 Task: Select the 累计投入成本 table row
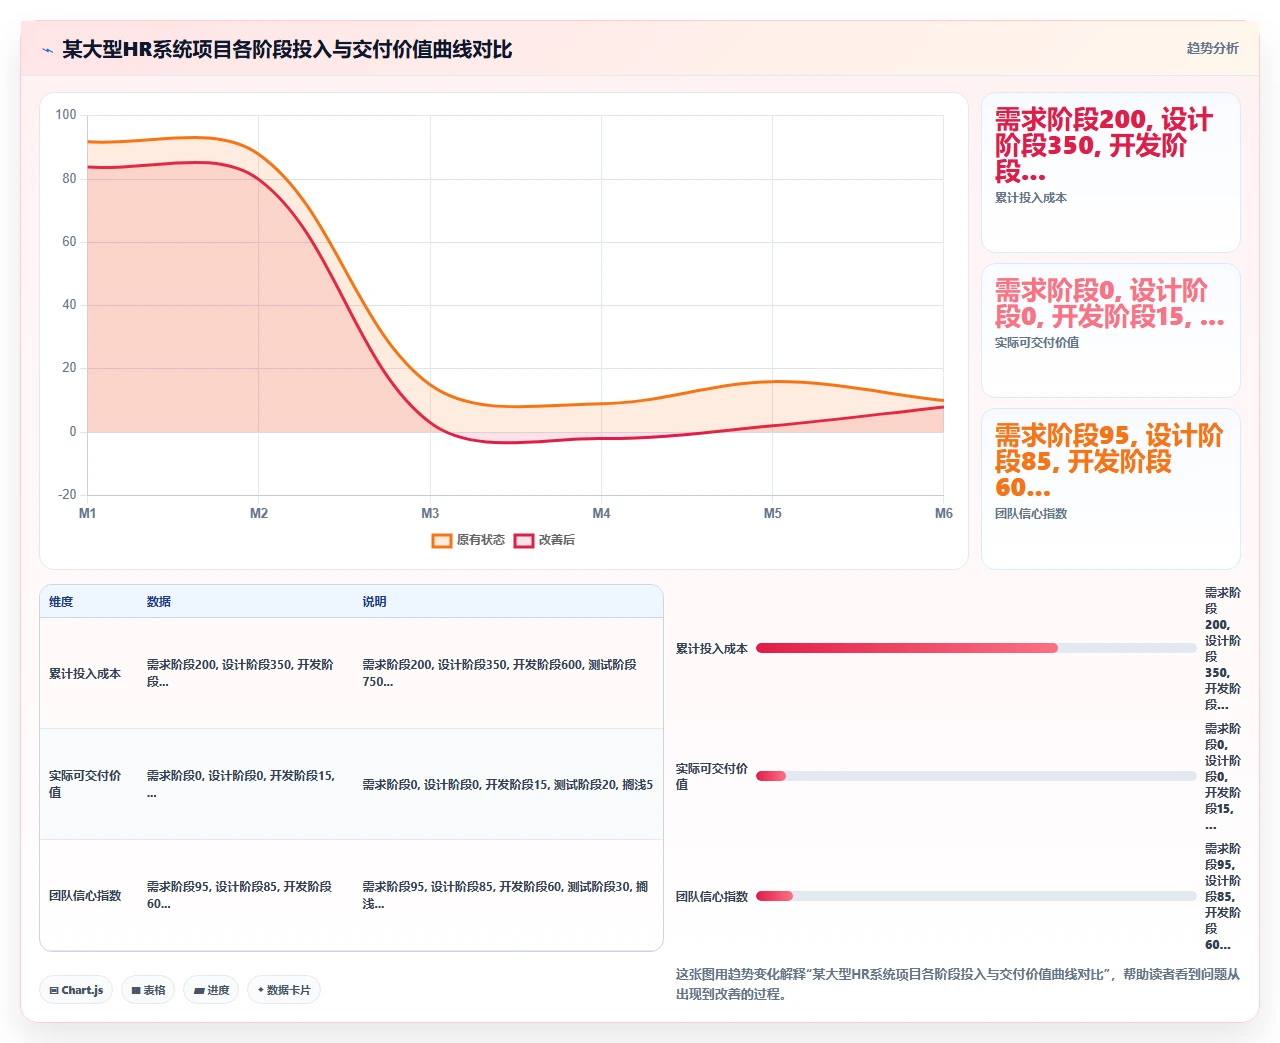(x=351, y=673)
